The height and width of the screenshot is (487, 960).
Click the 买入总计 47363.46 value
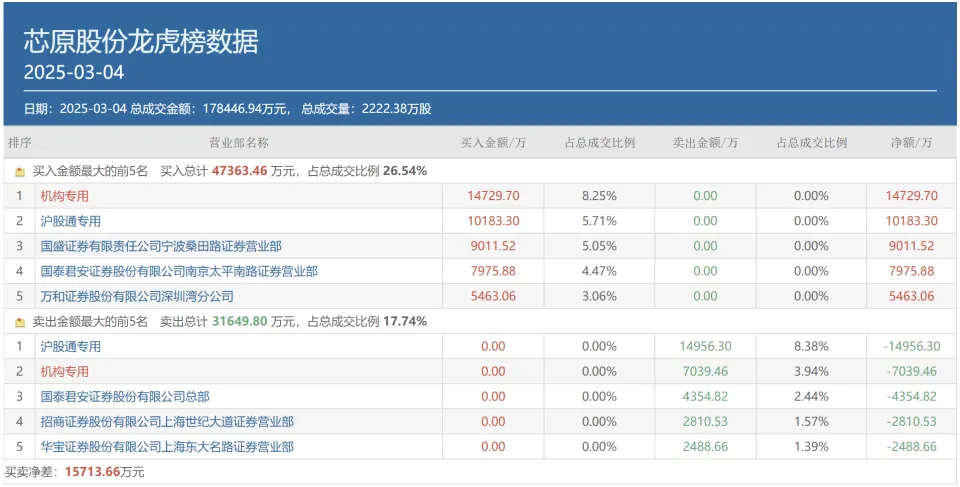point(239,171)
